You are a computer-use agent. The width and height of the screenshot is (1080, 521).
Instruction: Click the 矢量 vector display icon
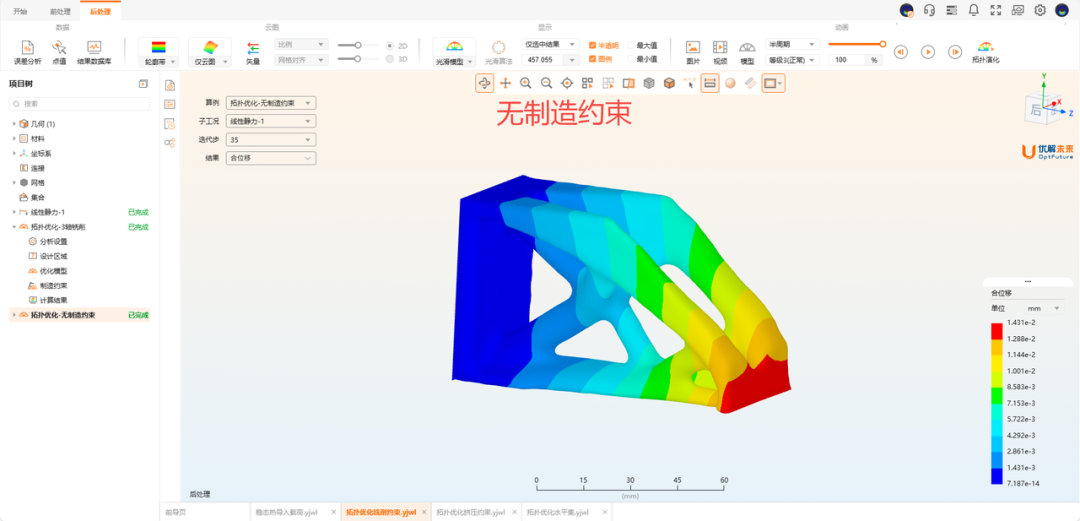(253, 51)
